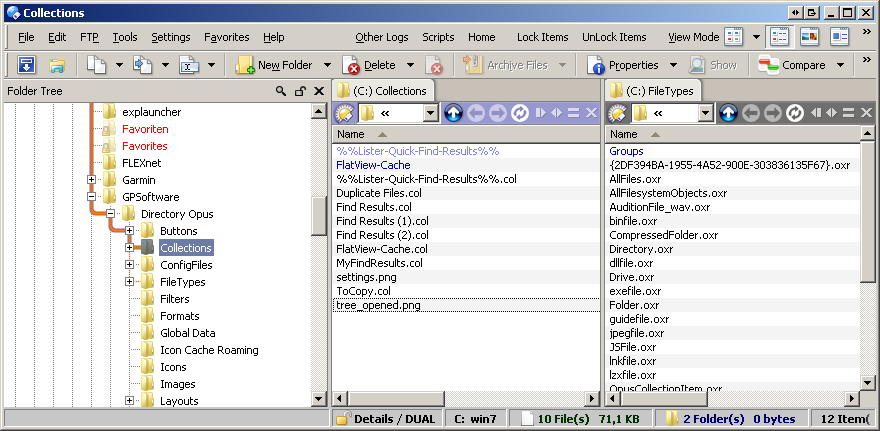
Task: Select the Filters folder in tree
Action: (x=175, y=299)
